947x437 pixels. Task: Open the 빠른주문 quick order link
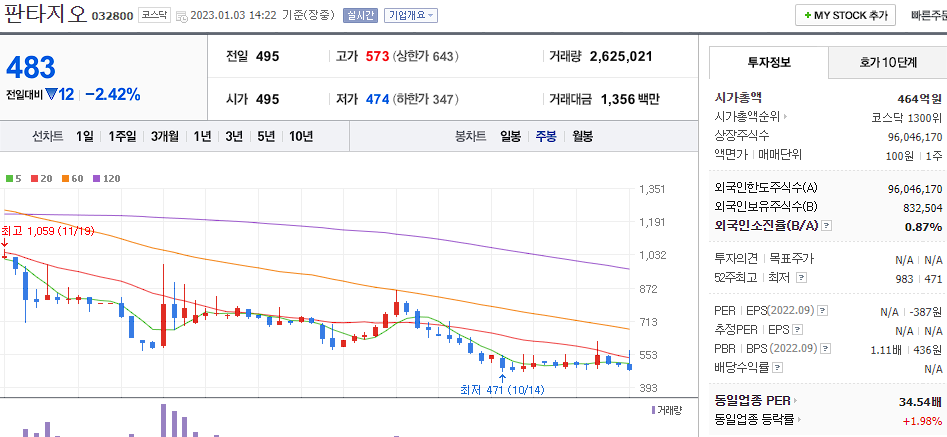tap(929, 16)
